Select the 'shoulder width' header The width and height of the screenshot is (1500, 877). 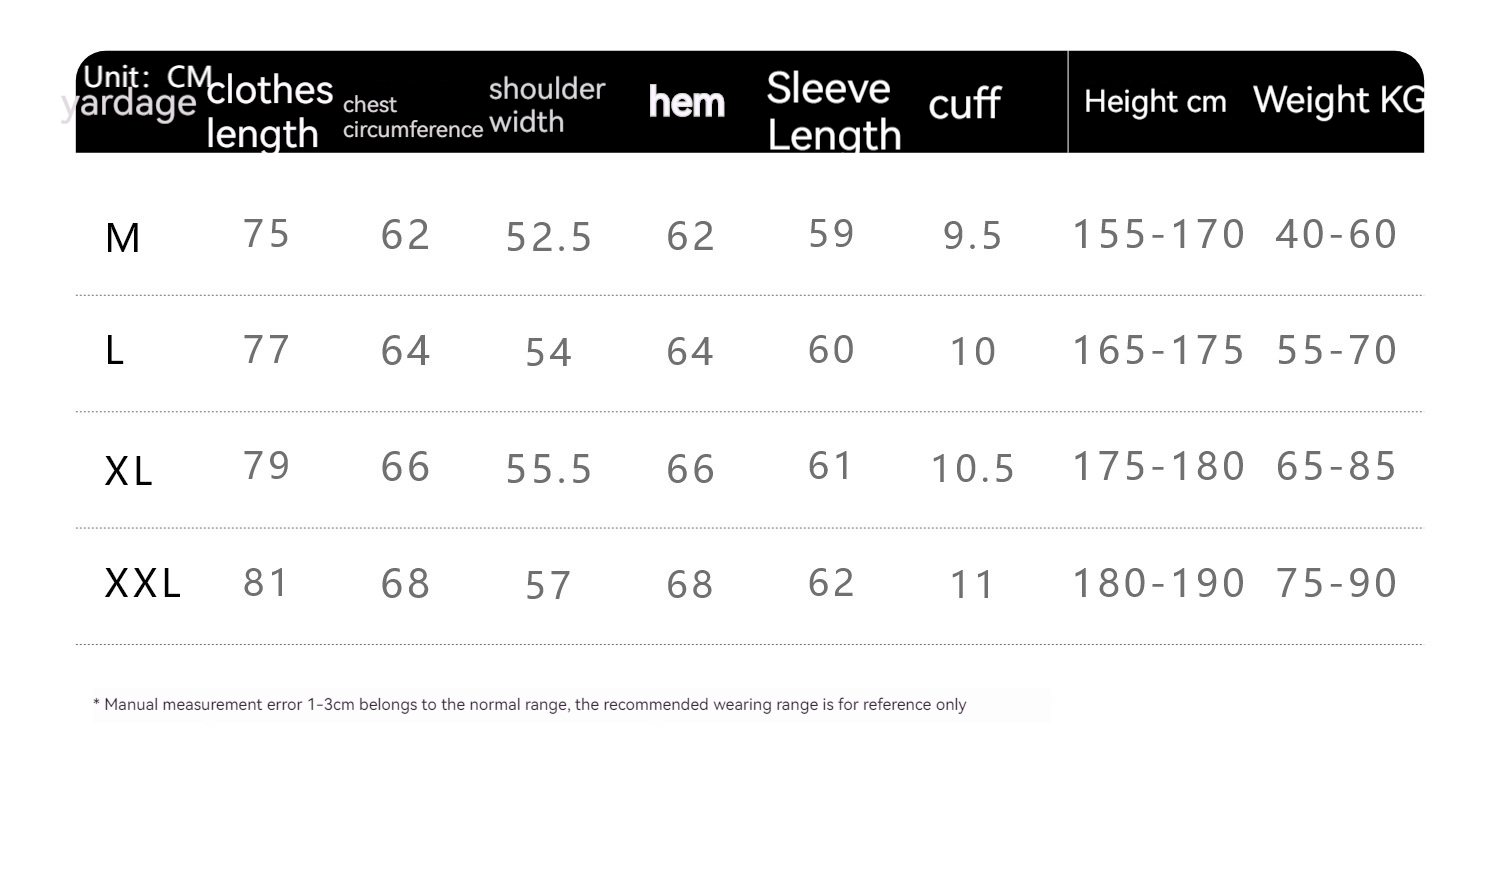pyautogui.click(x=546, y=105)
